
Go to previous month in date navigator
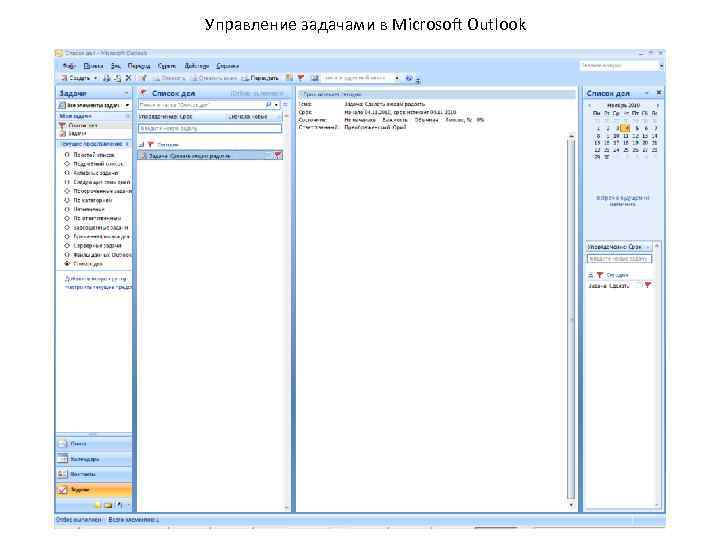point(590,106)
